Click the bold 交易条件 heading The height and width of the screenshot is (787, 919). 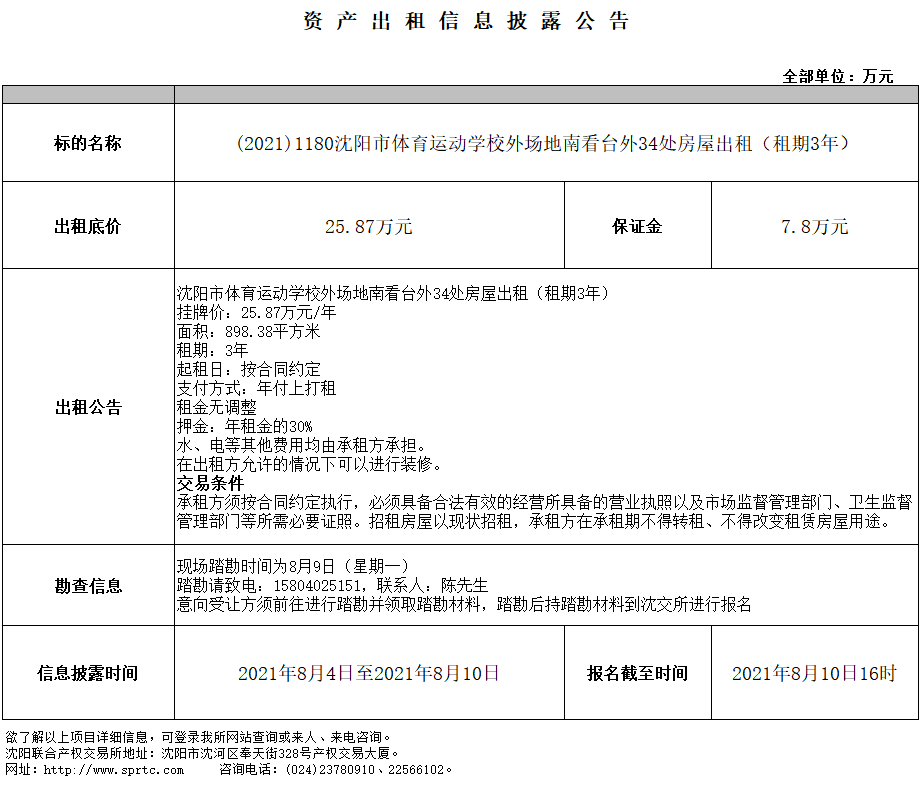tap(210, 483)
